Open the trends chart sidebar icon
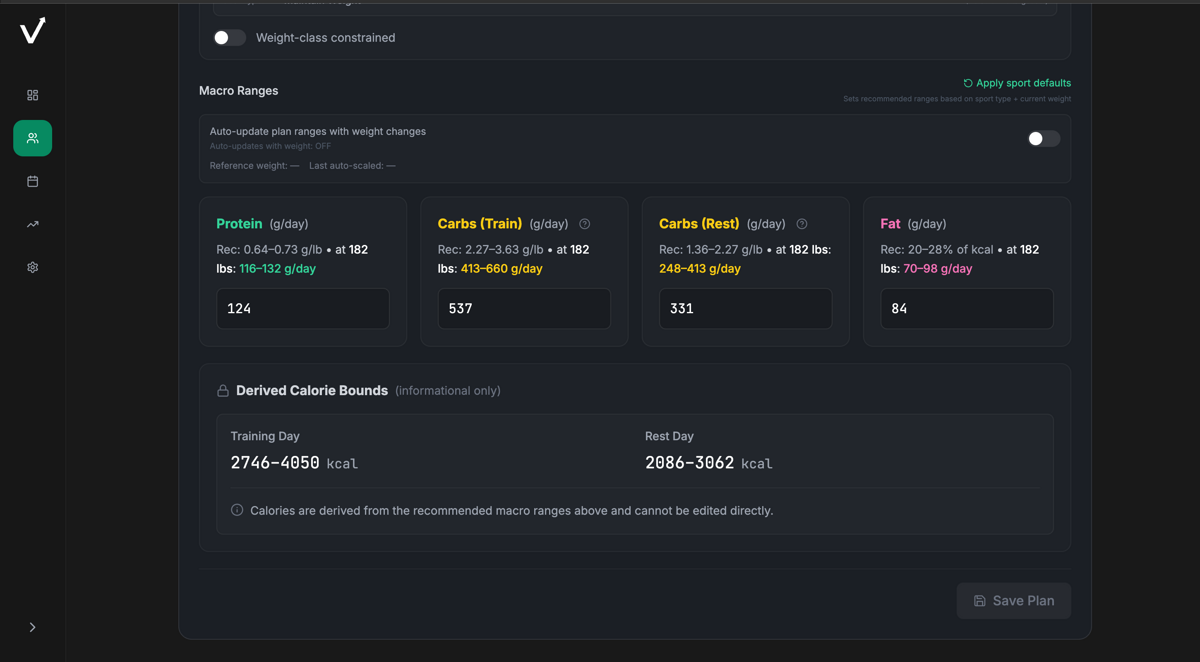This screenshot has width=1200, height=662. (32, 224)
